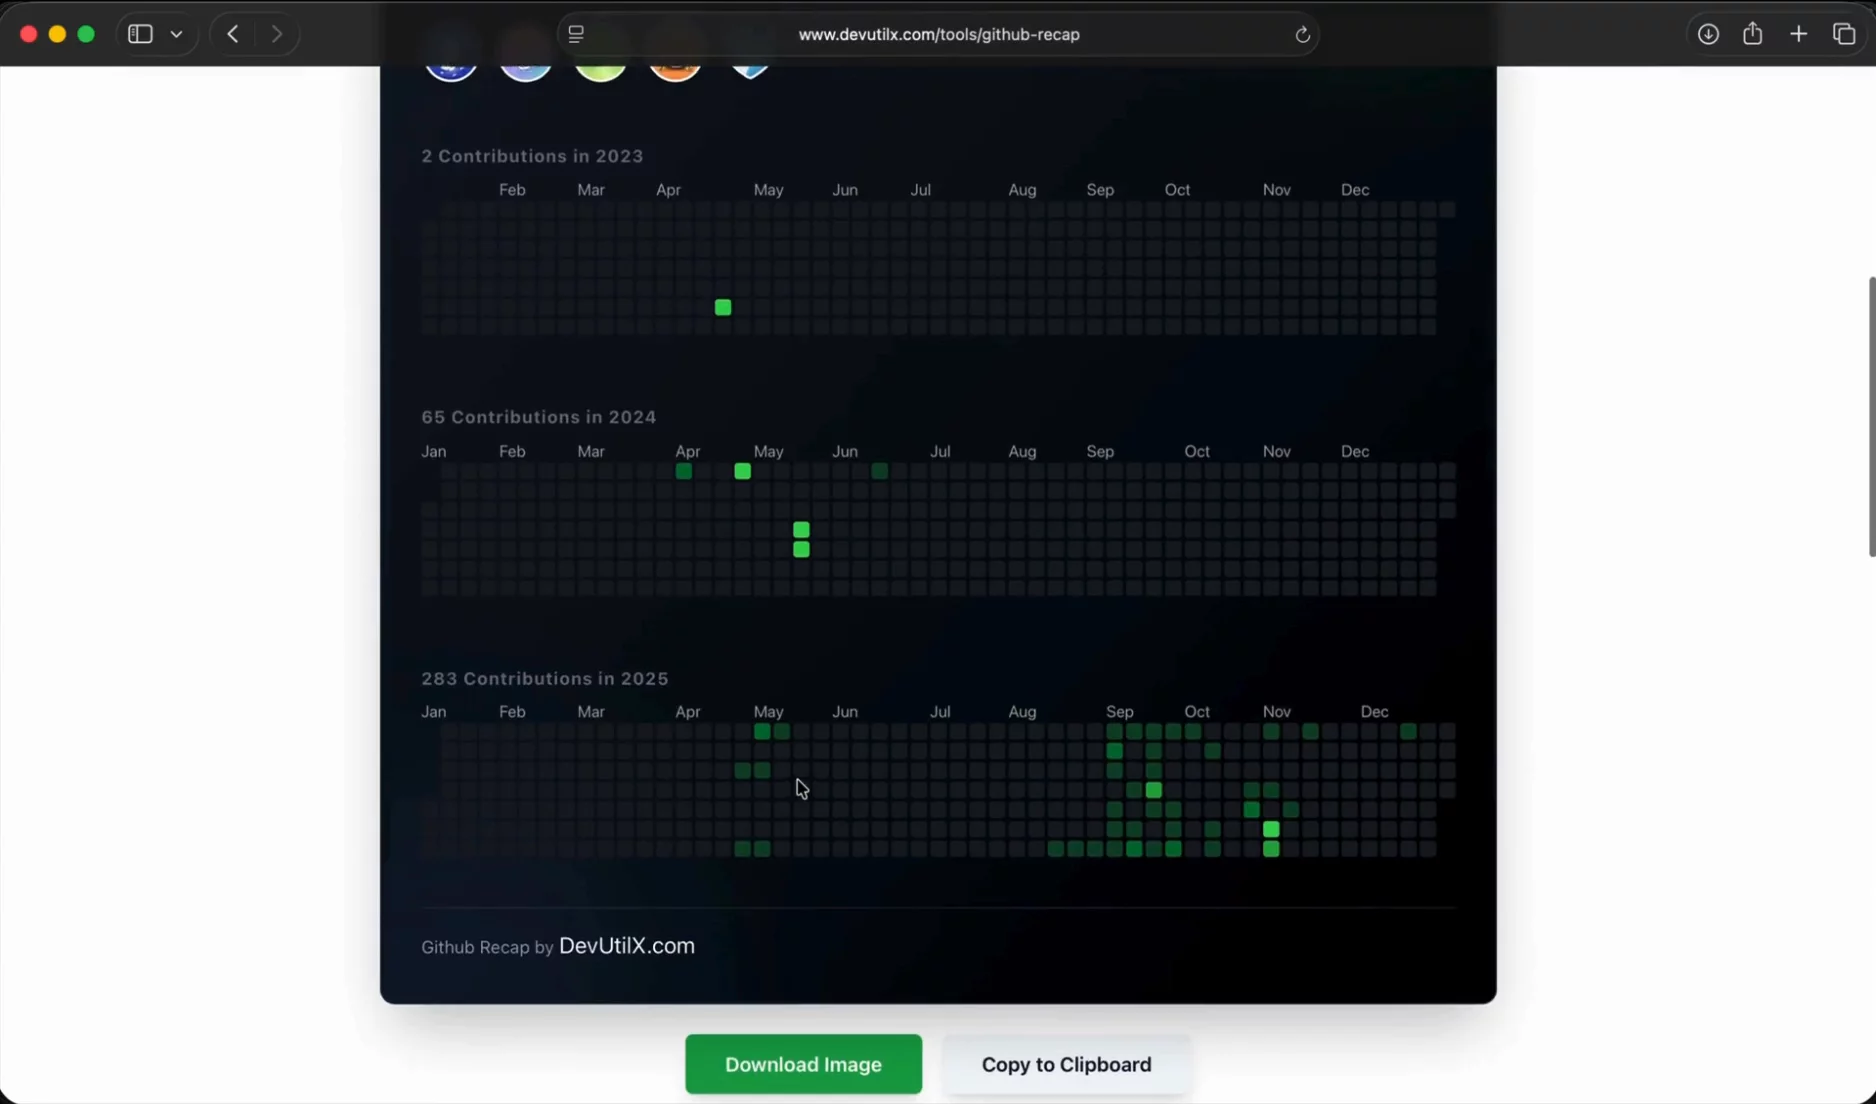This screenshot has height=1104, width=1876.
Task: Open the Downloads popover
Action: point(1707,33)
